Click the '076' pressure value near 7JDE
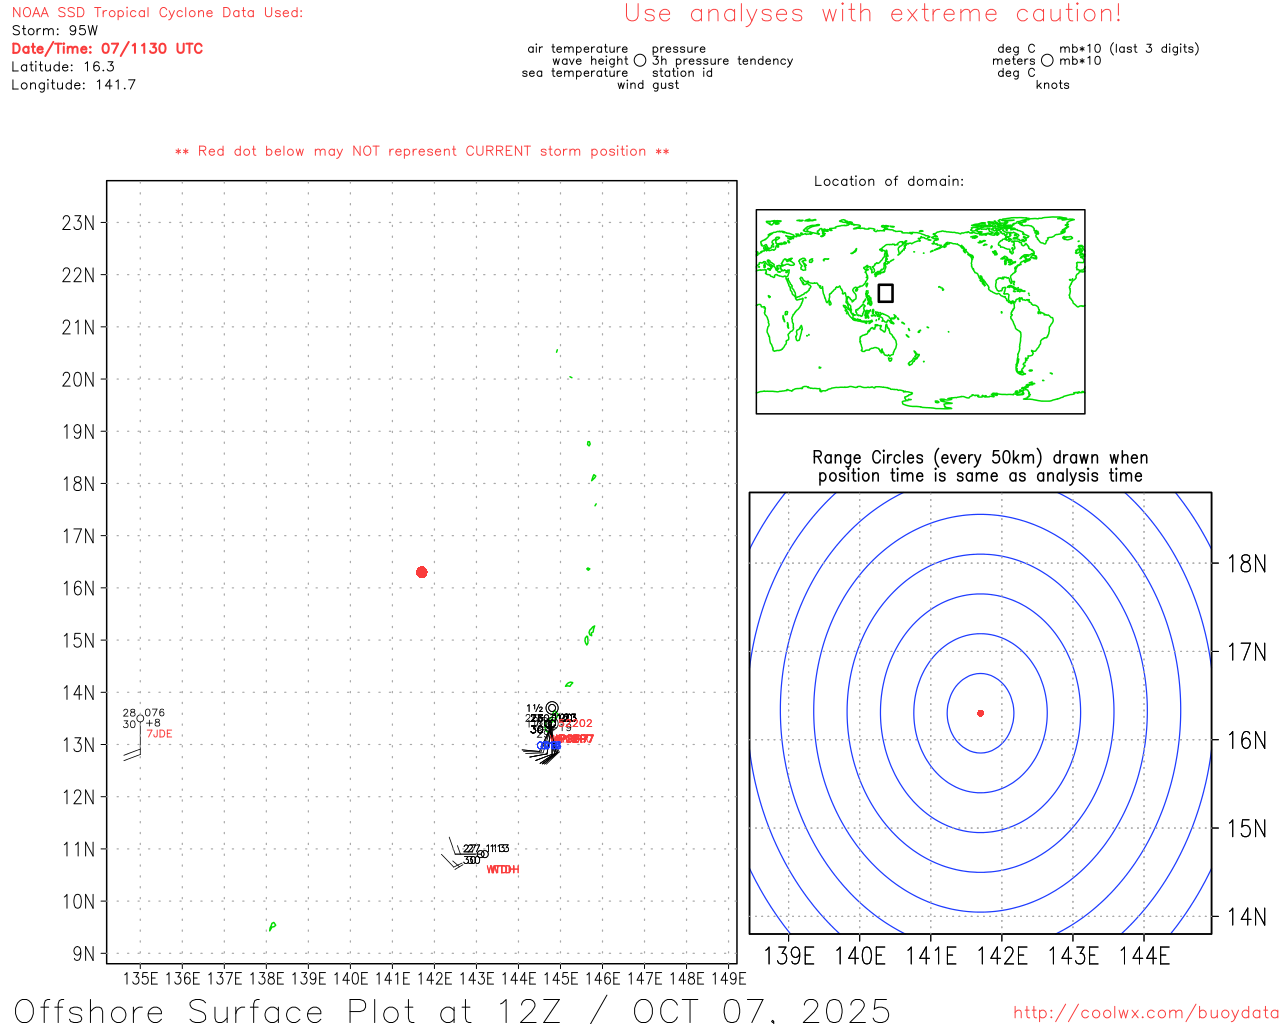This screenshot has height=1024, width=1280. [x=155, y=714]
